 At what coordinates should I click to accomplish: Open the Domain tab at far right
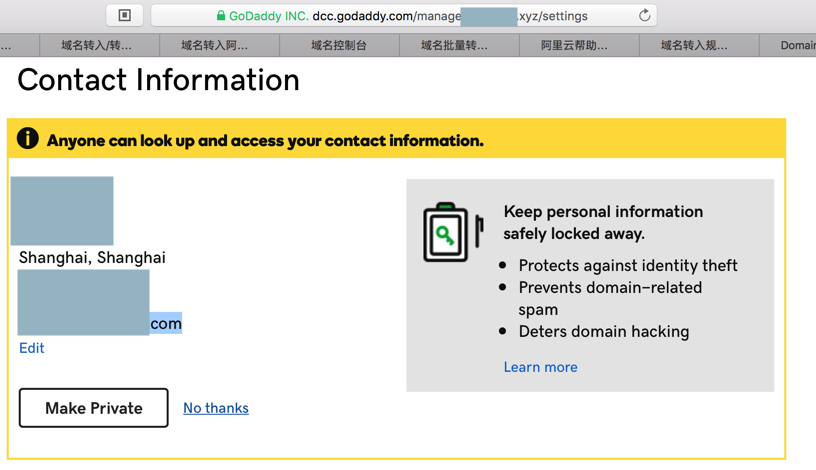pyautogui.click(x=797, y=45)
